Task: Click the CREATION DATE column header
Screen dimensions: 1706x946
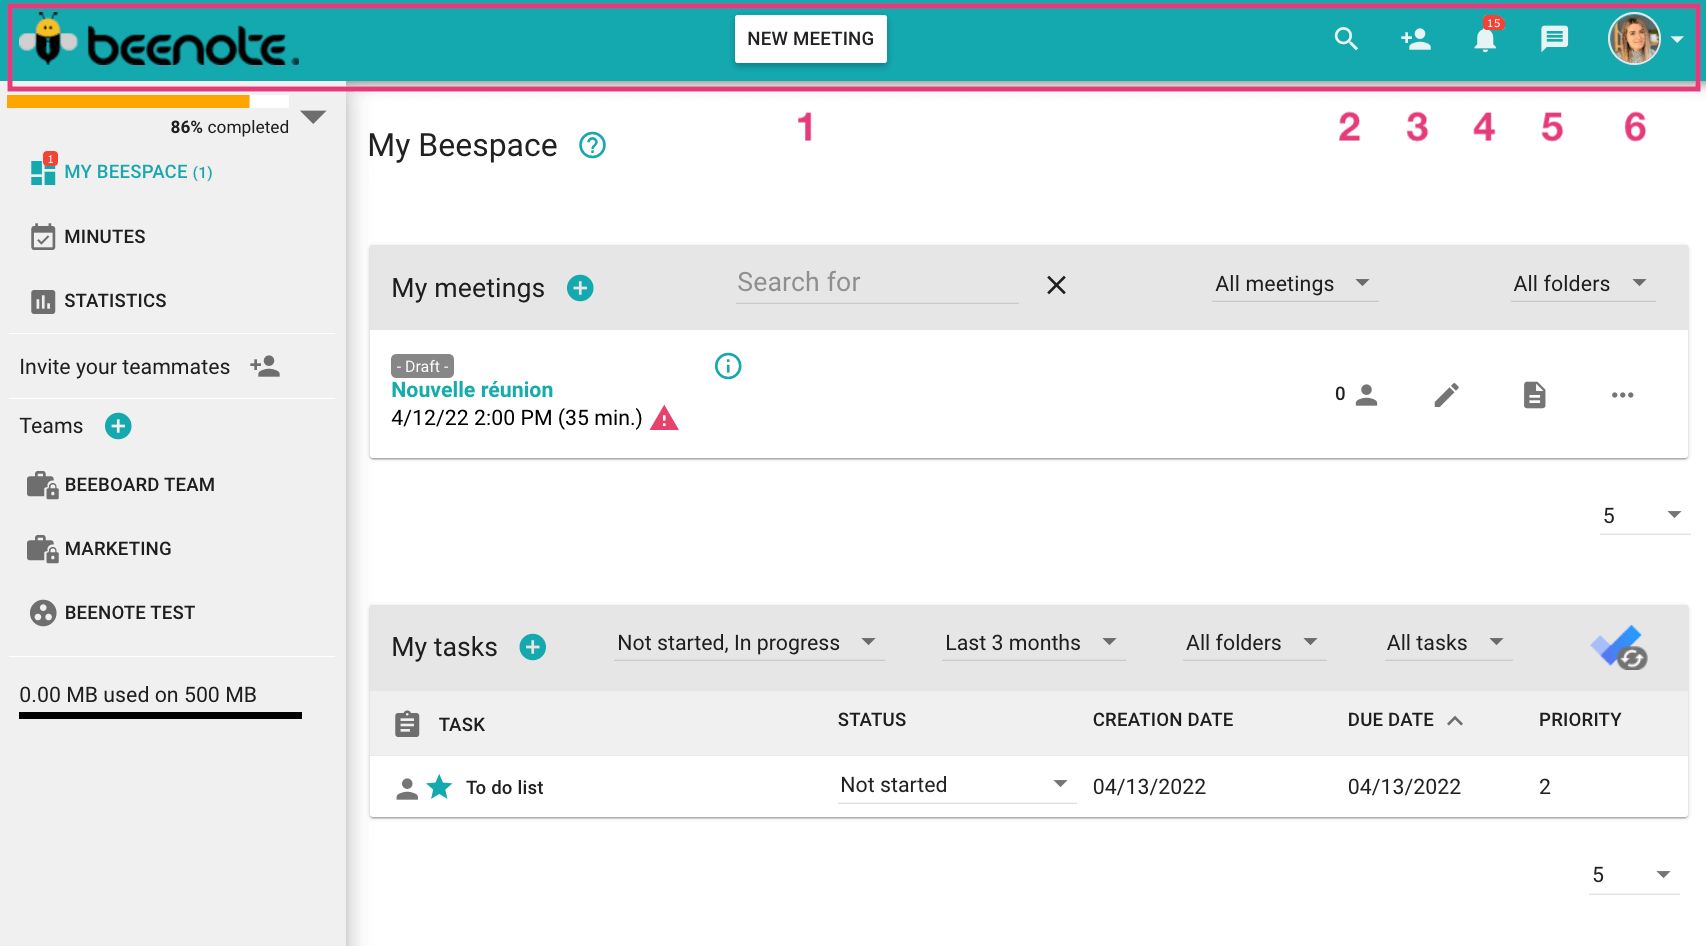Action: [1163, 720]
